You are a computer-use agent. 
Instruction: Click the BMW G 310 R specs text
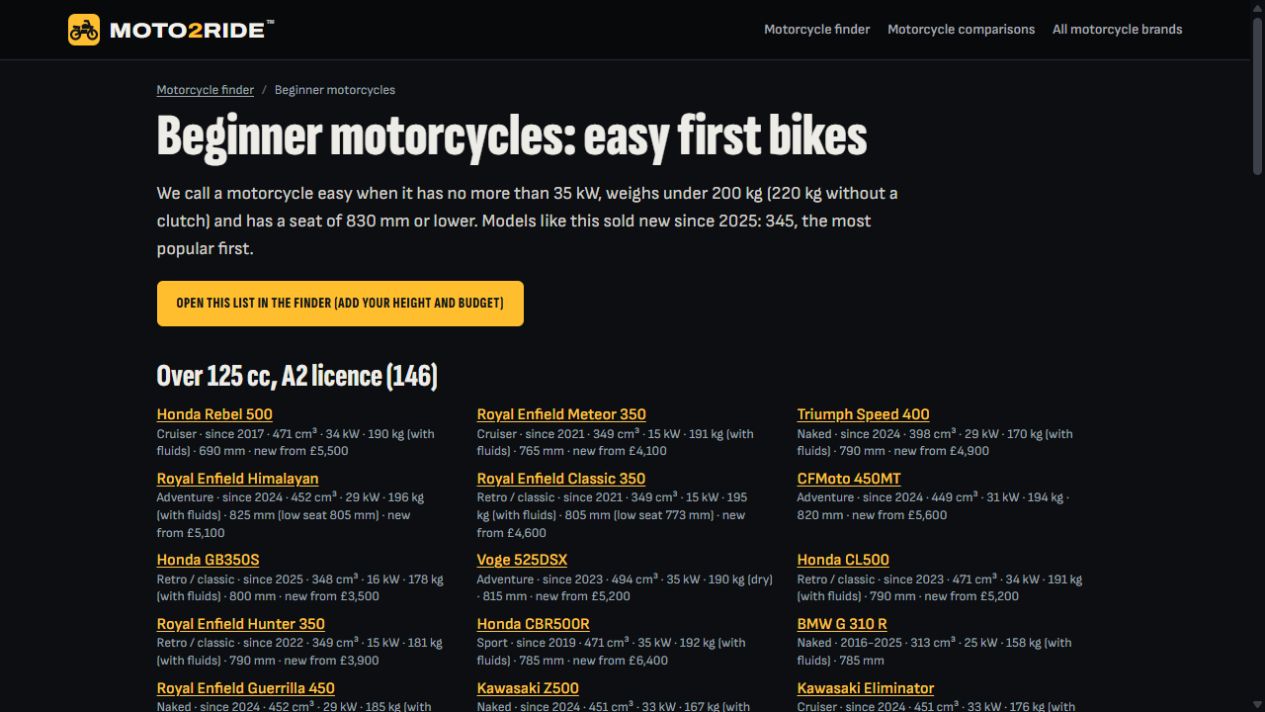coord(934,651)
